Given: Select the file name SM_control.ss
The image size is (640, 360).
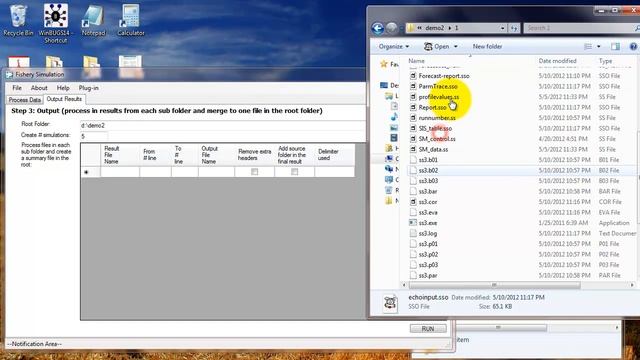Looking at the screenshot, I should coord(437,139).
